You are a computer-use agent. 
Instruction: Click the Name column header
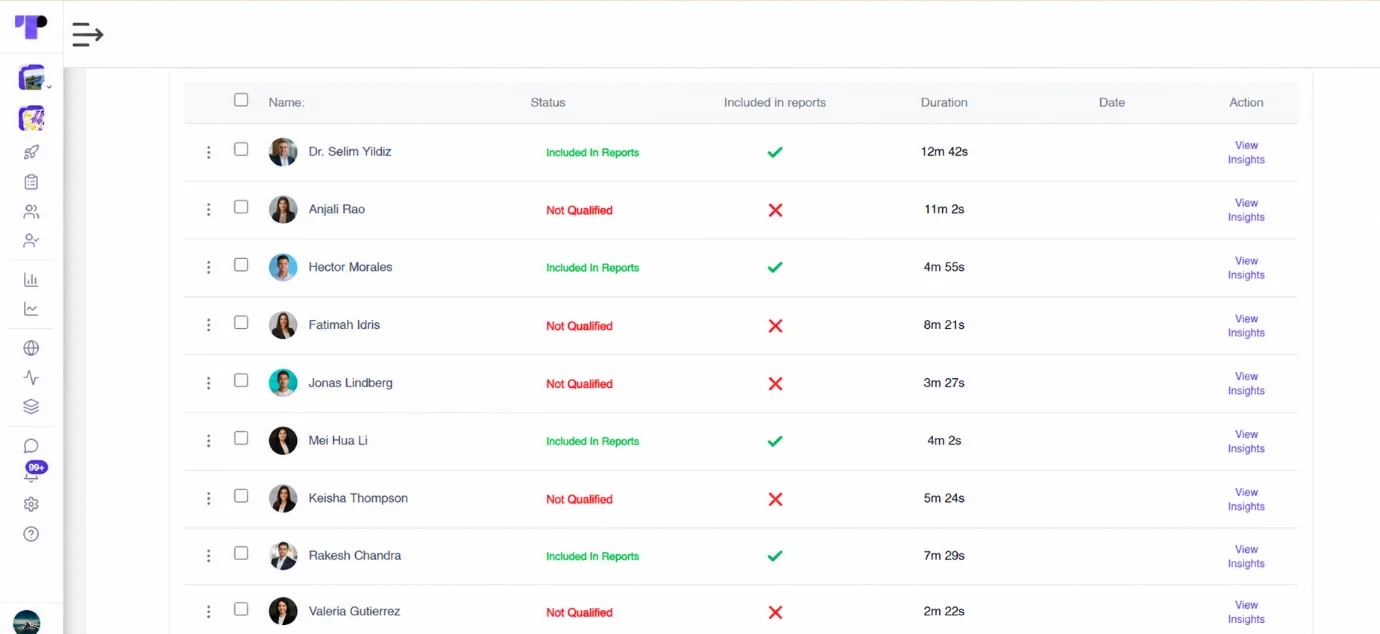coord(286,102)
